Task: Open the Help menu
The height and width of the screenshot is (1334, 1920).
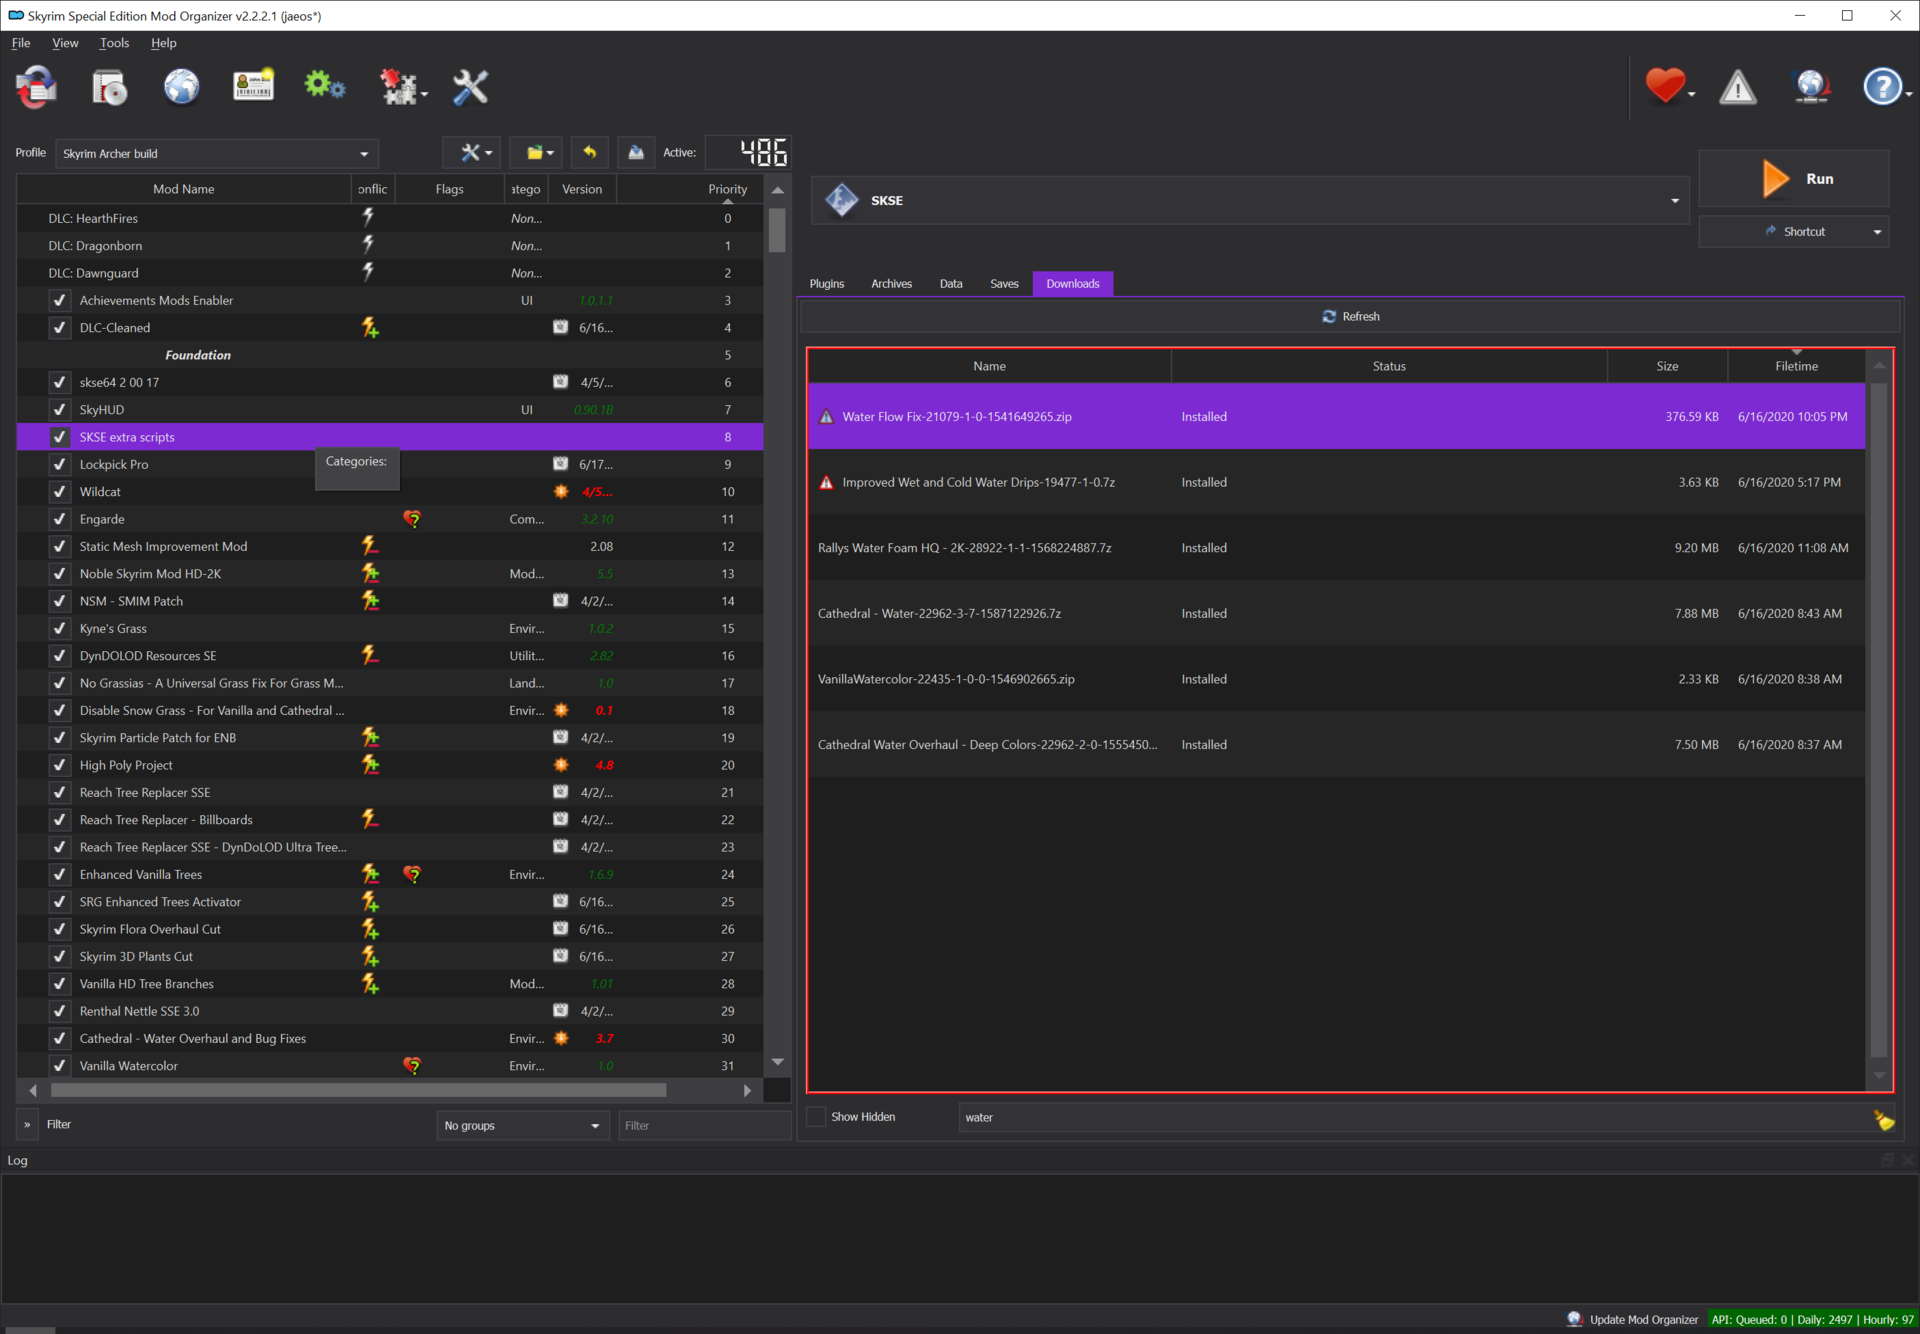Action: pos(164,43)
